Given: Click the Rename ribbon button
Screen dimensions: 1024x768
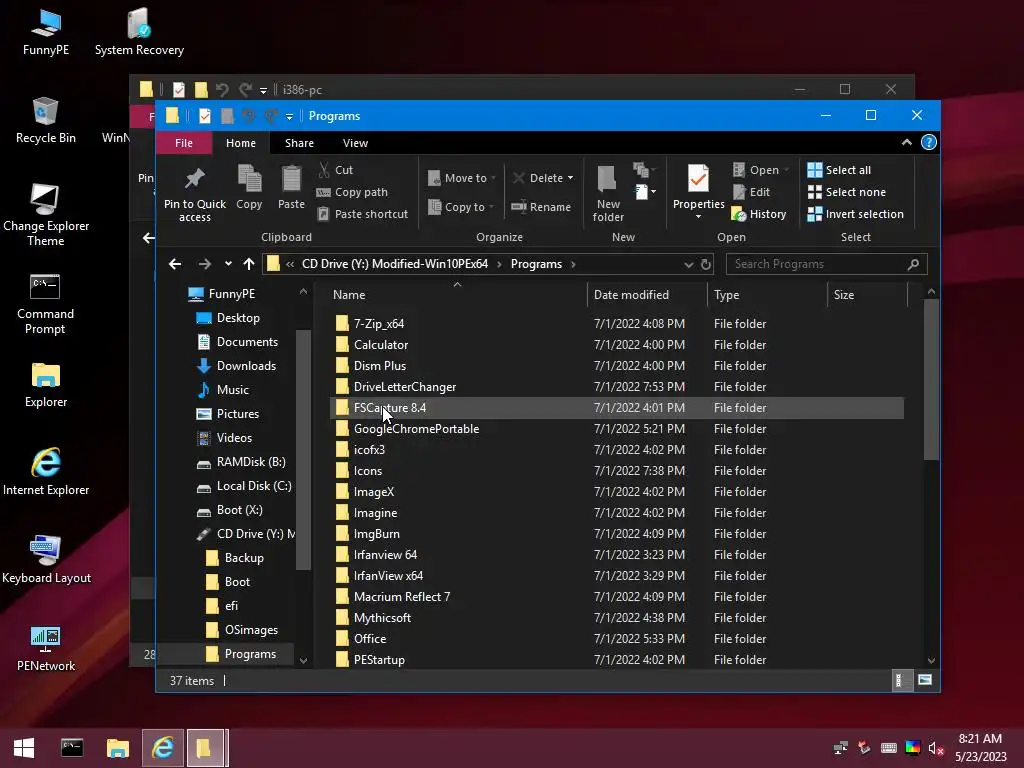Looking at the screenshot, I should [x=541, y=207].
